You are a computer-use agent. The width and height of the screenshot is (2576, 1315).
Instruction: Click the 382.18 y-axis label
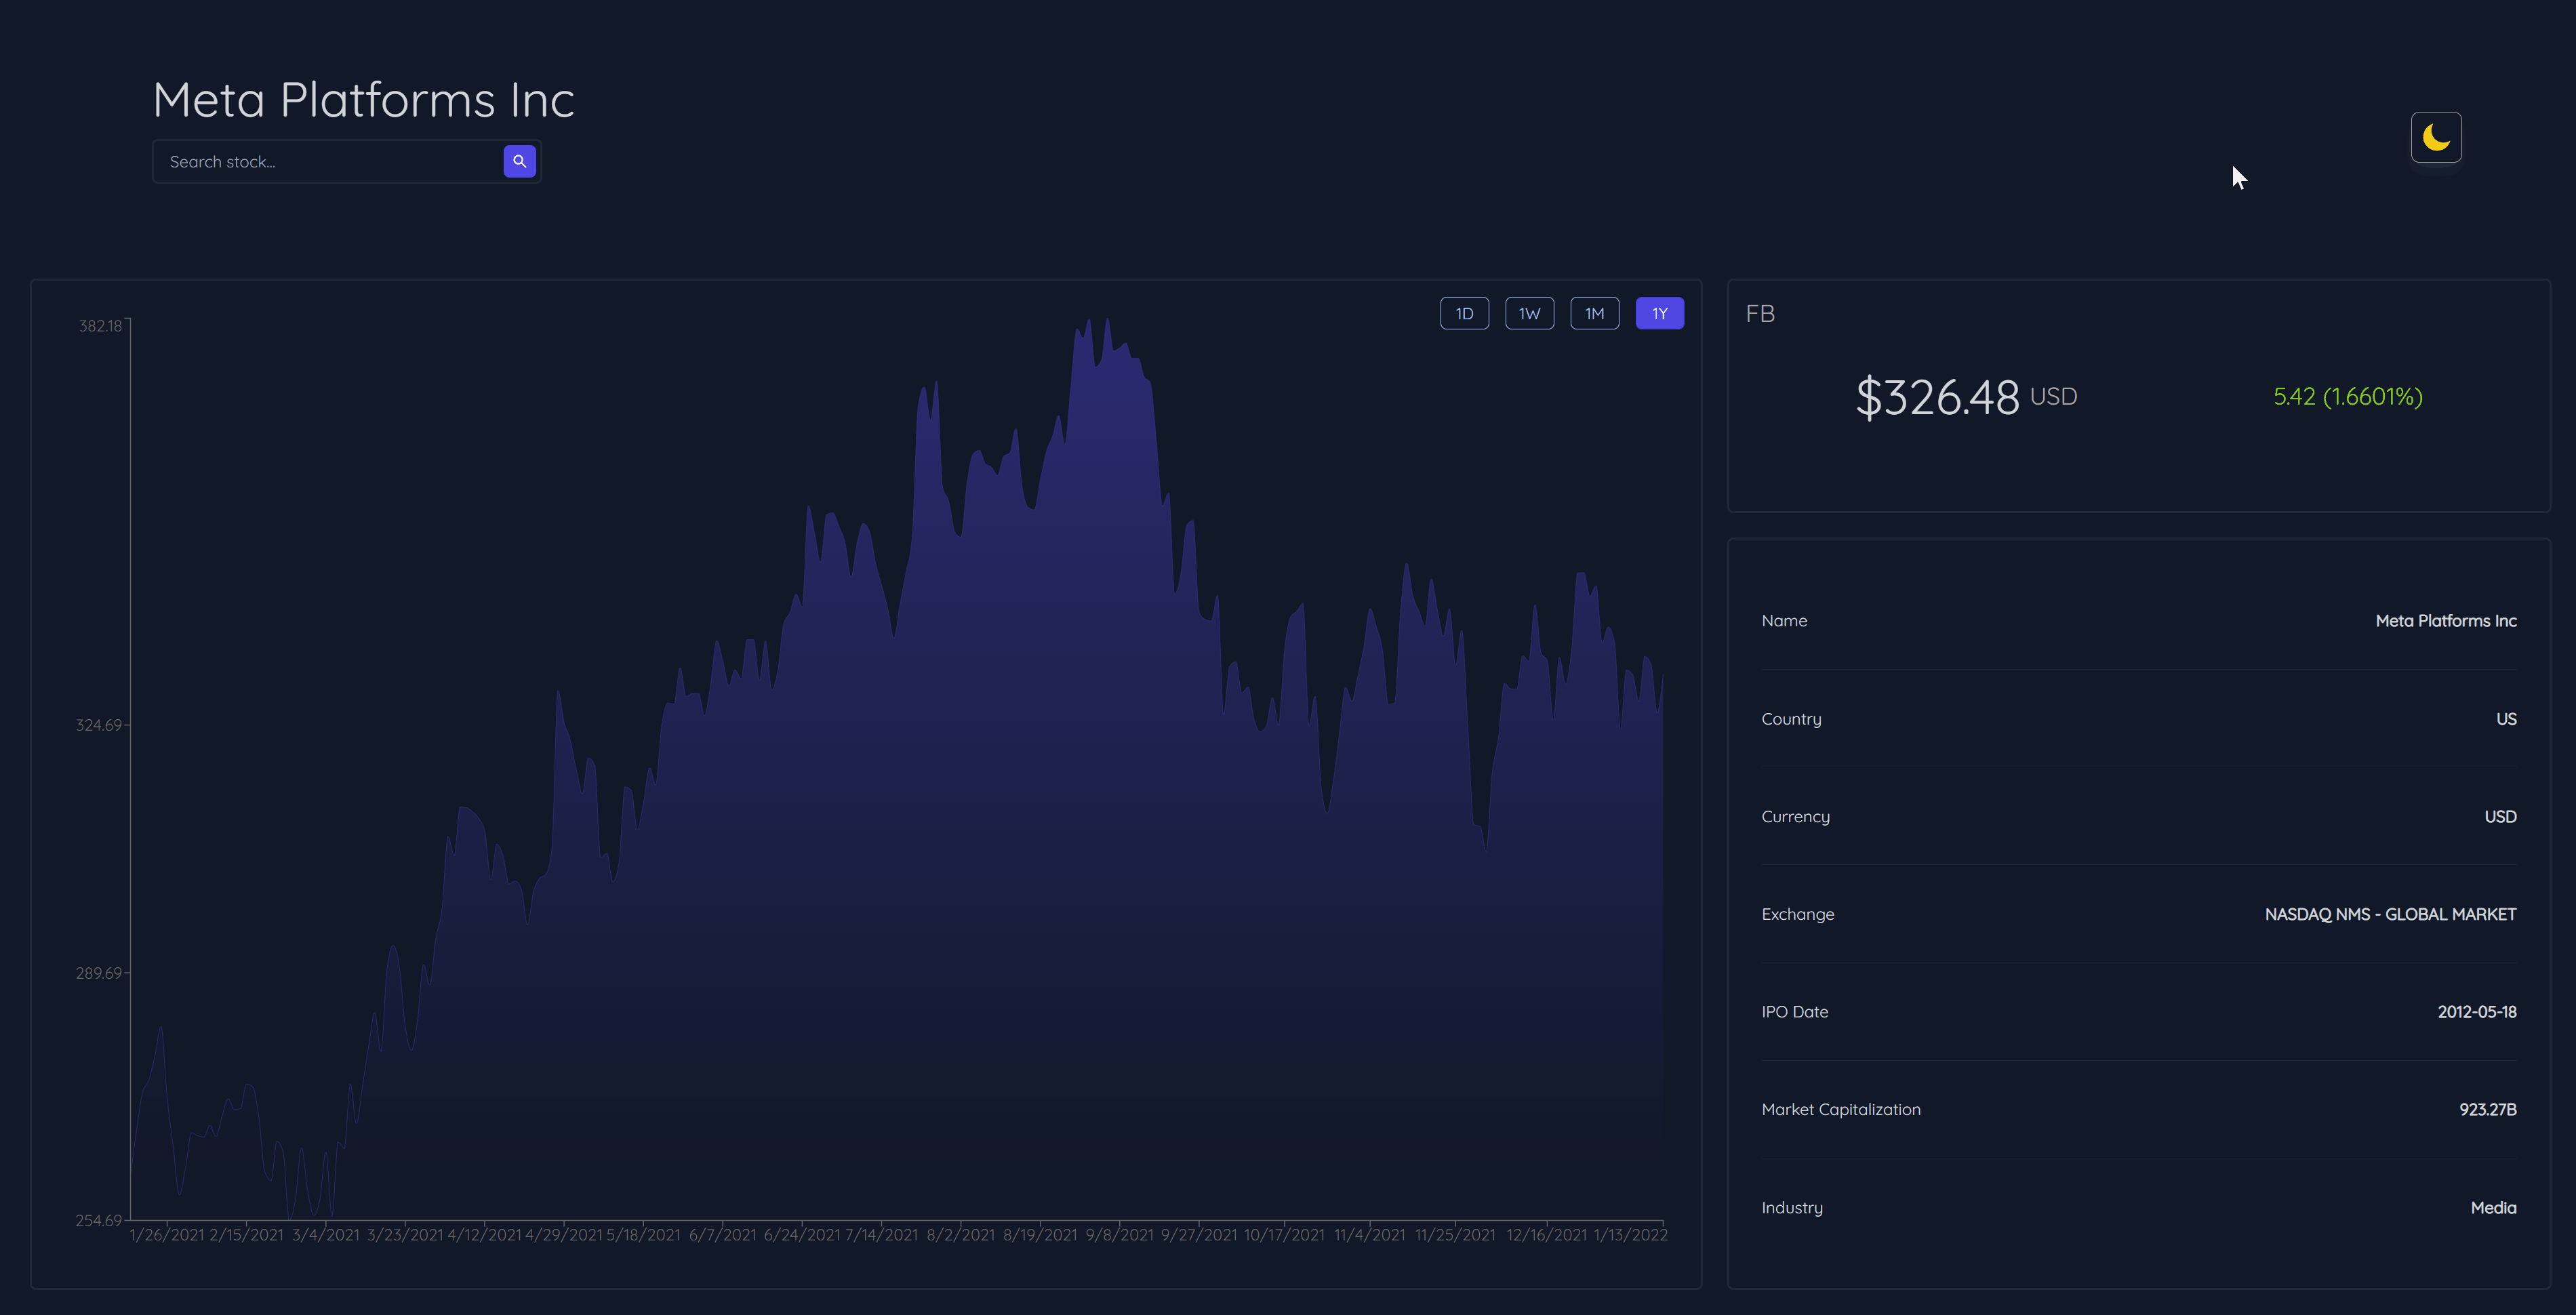coord(100,326)
